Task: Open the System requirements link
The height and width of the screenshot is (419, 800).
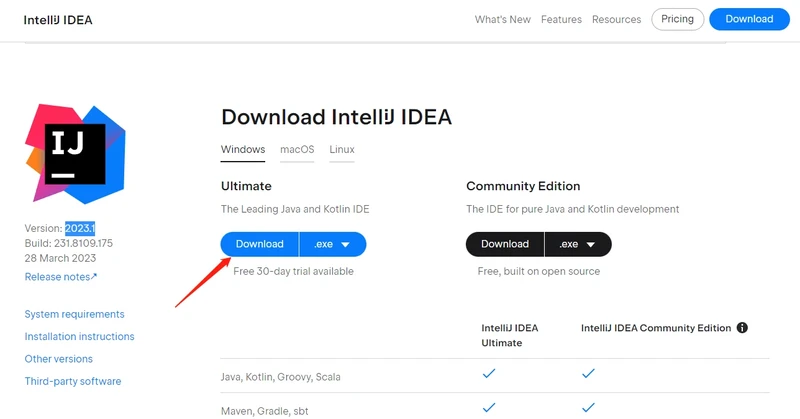Action: pyautogui.click(x=75, y=314)
